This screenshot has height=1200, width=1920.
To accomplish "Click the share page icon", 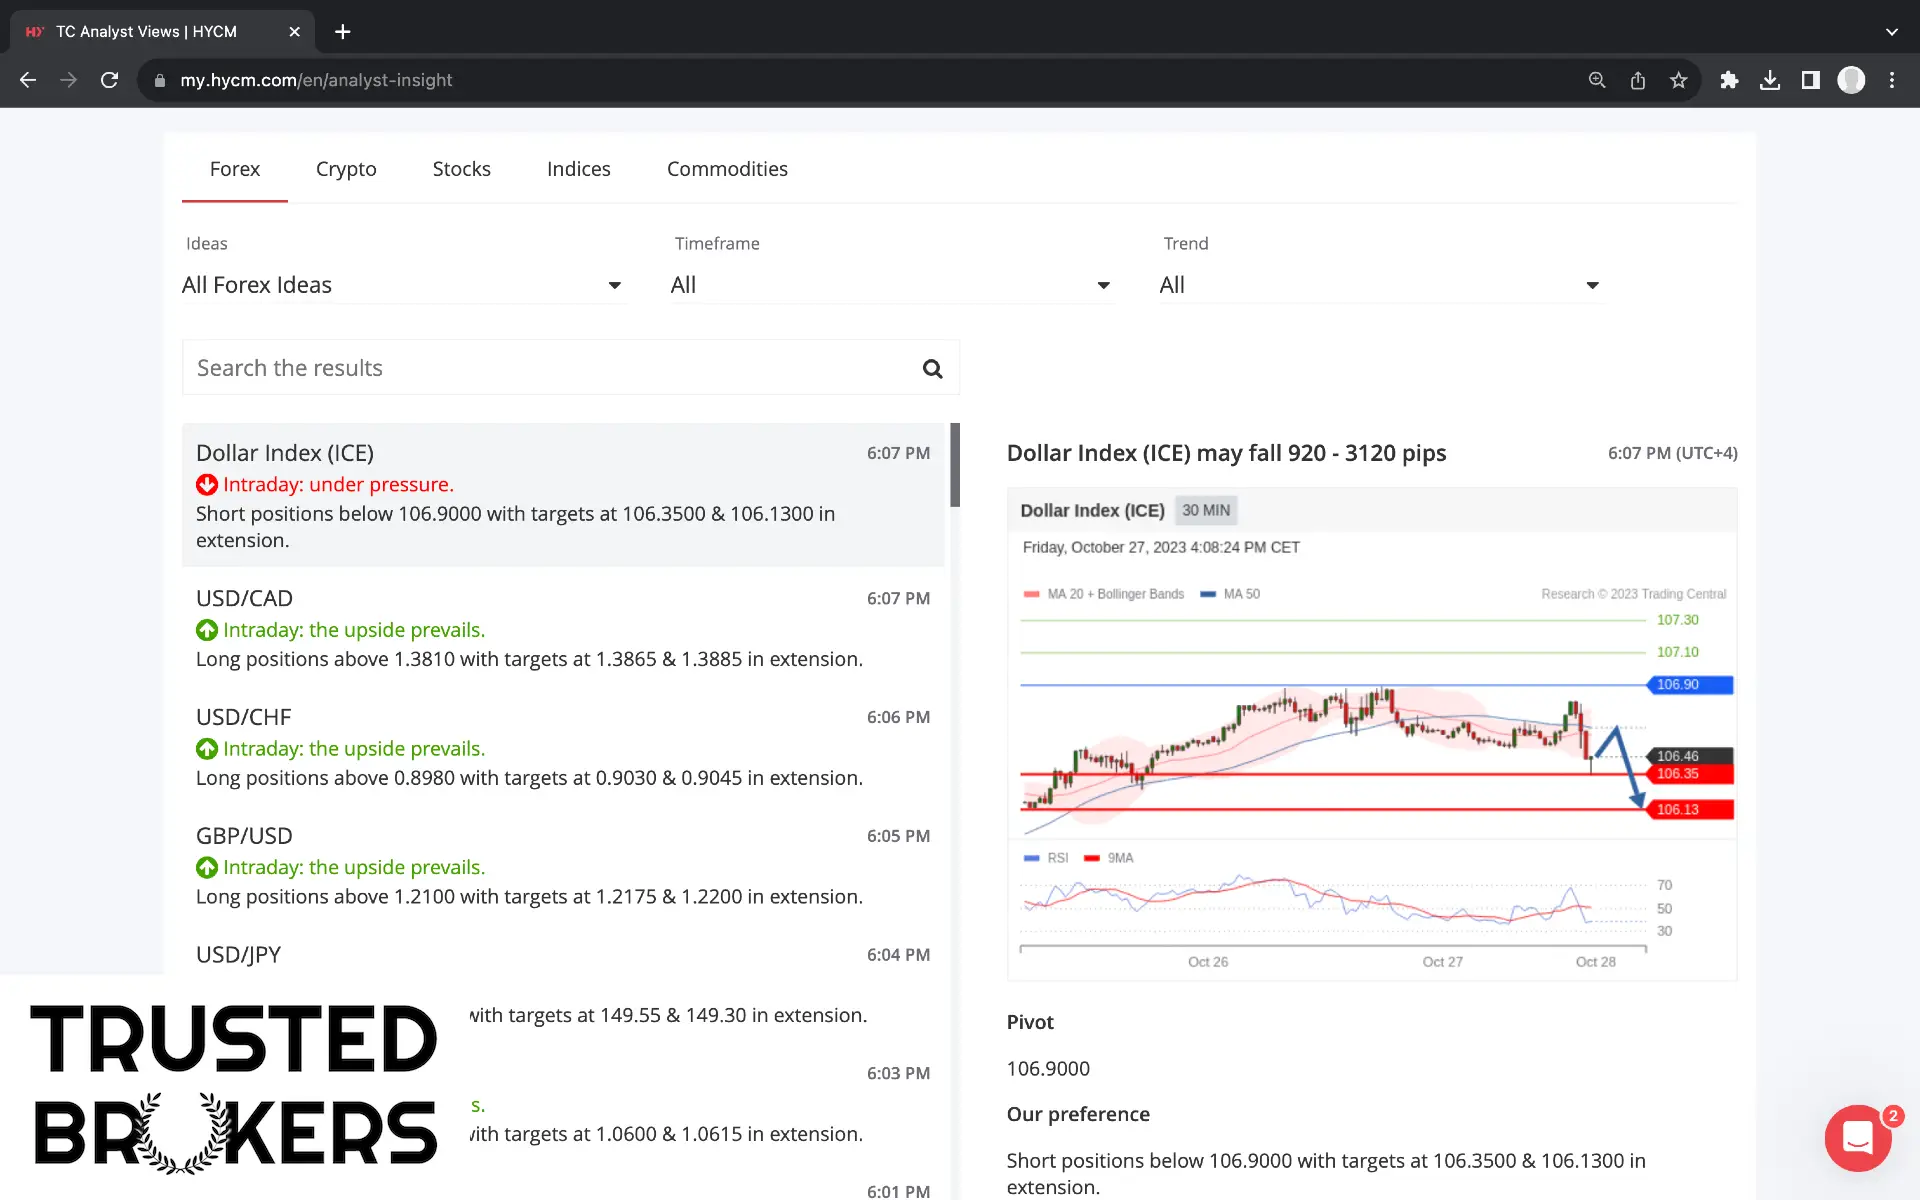I will [1638, 80].
